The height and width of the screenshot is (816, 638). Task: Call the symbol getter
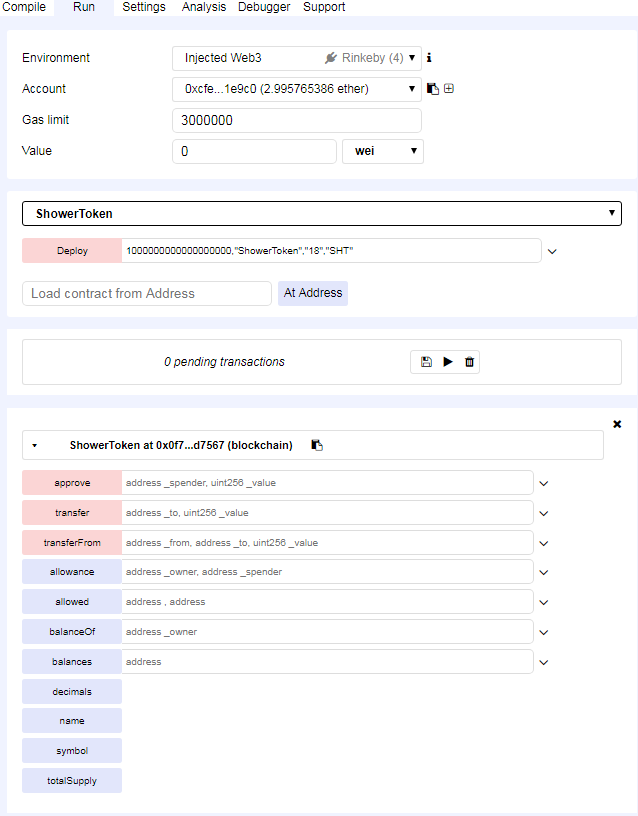click(72, 751)
